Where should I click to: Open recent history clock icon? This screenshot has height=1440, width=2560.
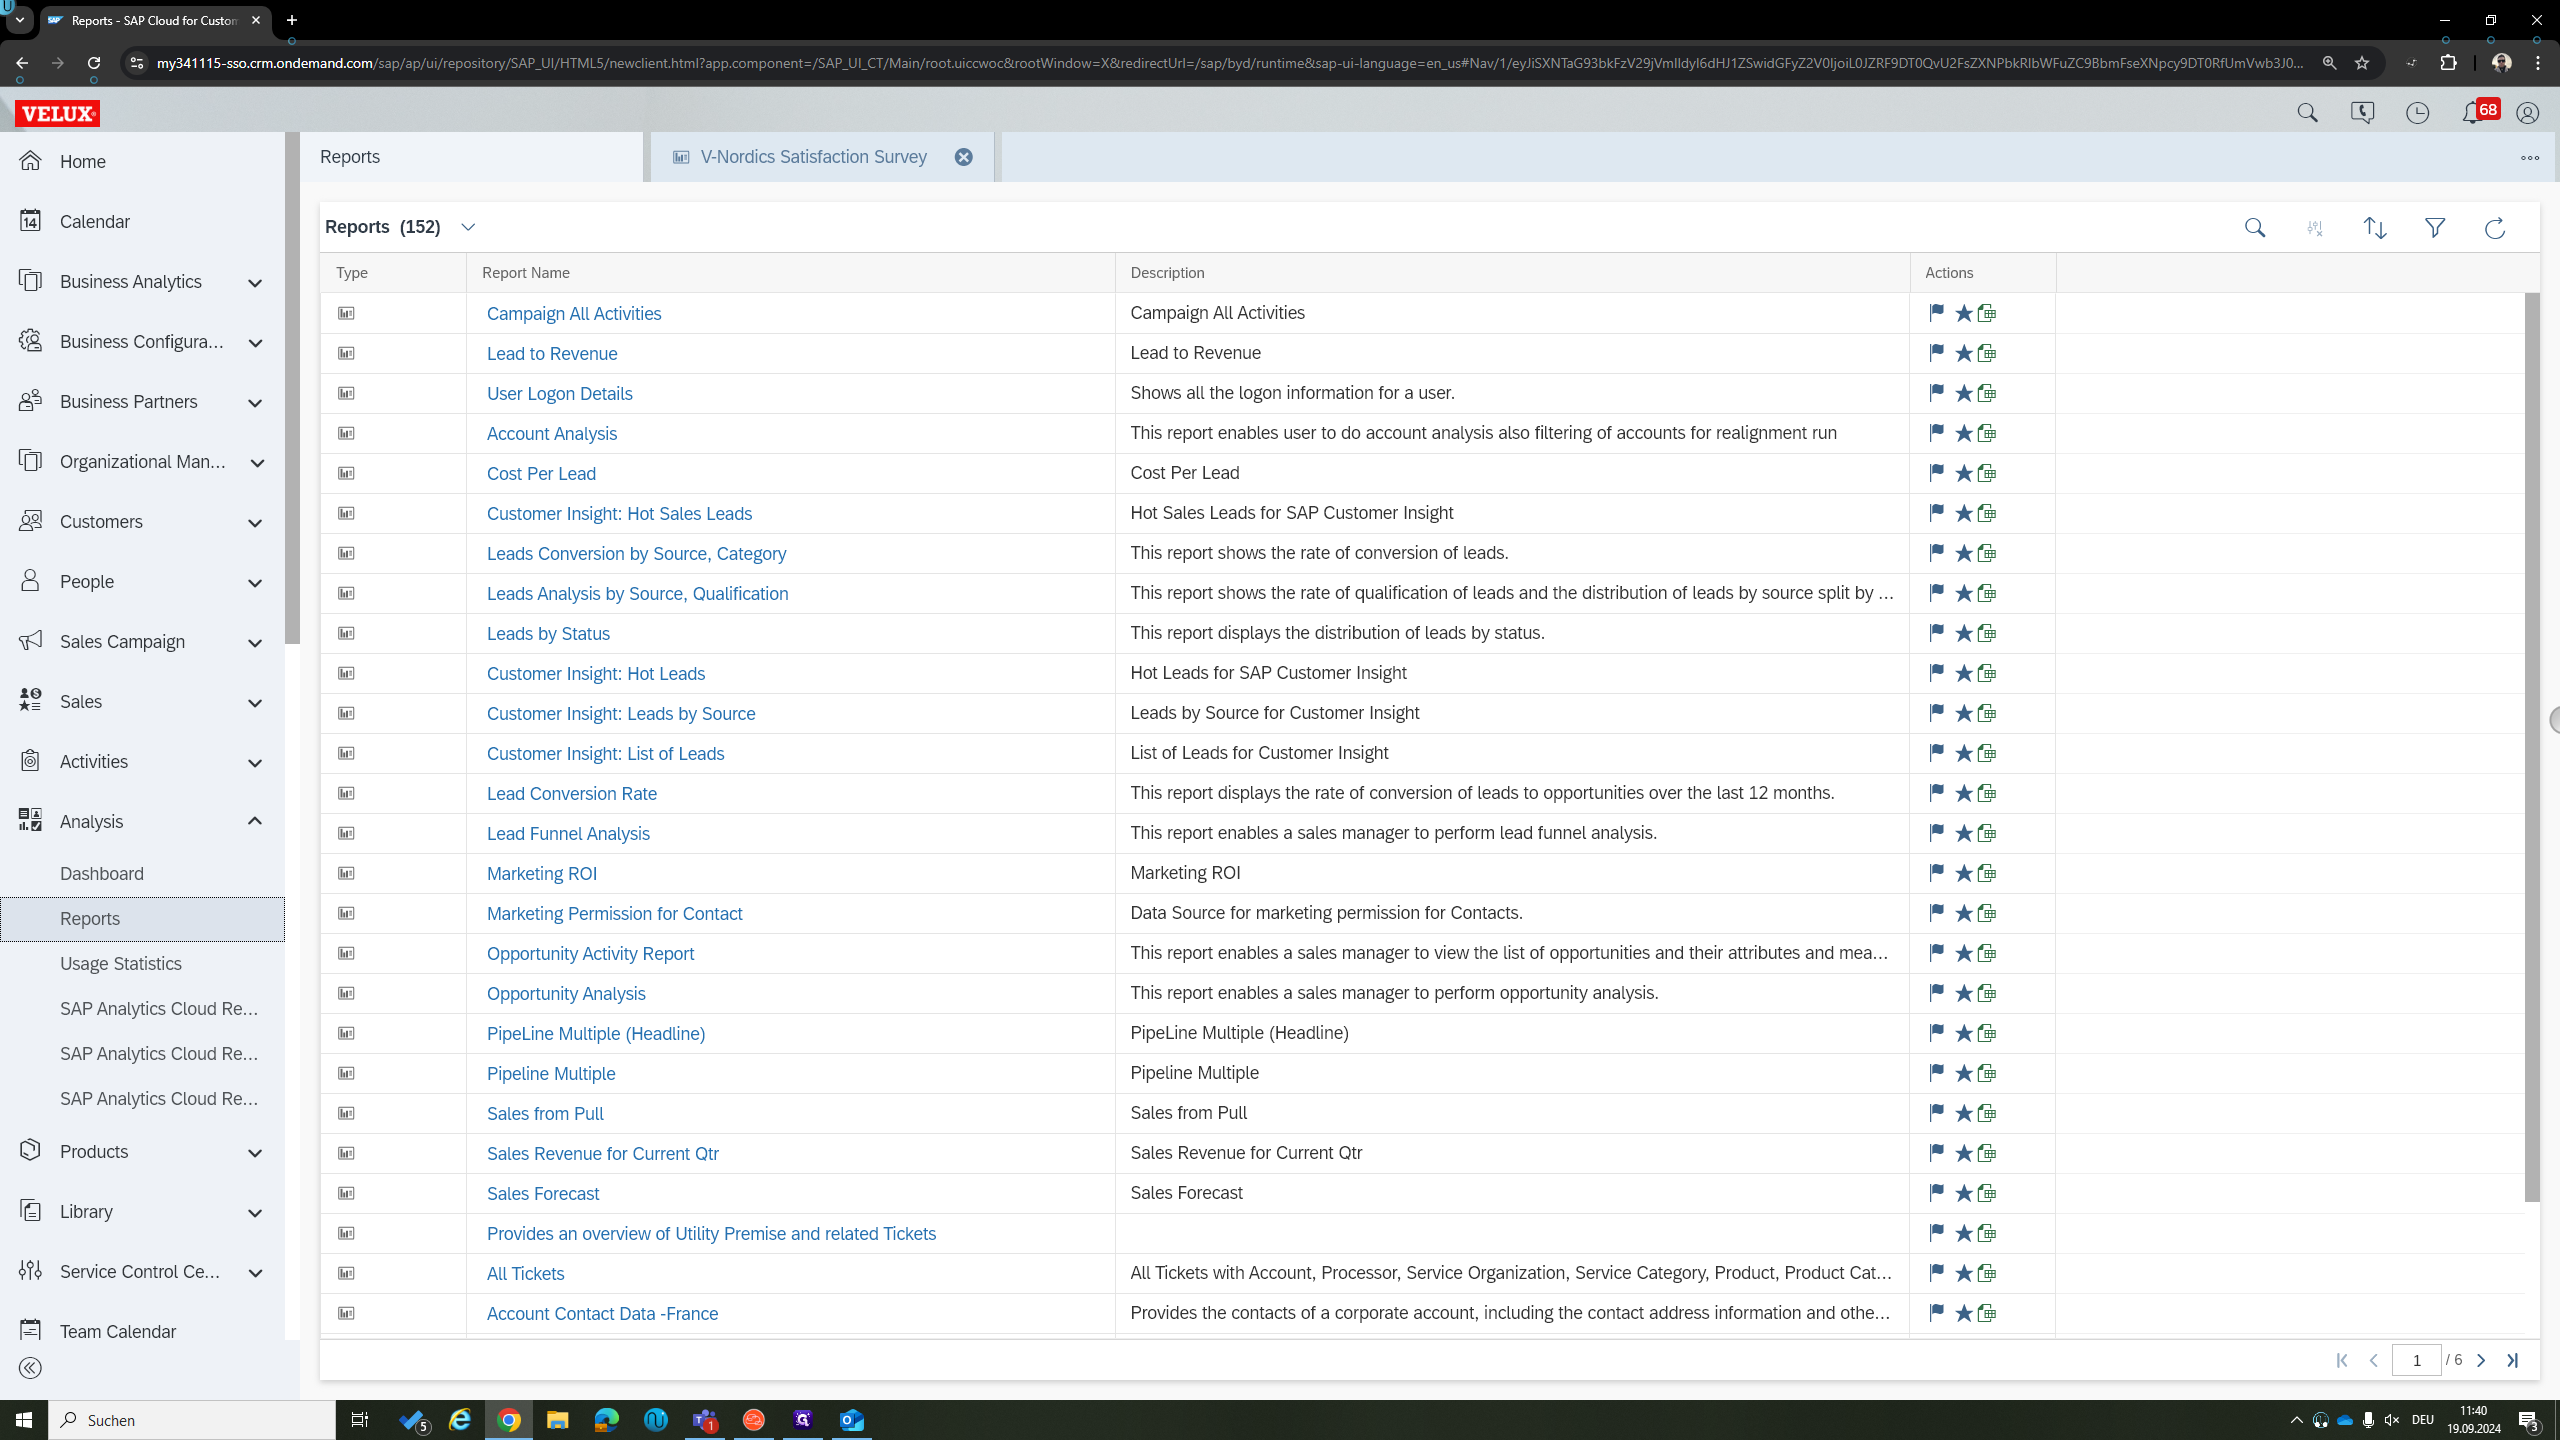coord(2417,113)
